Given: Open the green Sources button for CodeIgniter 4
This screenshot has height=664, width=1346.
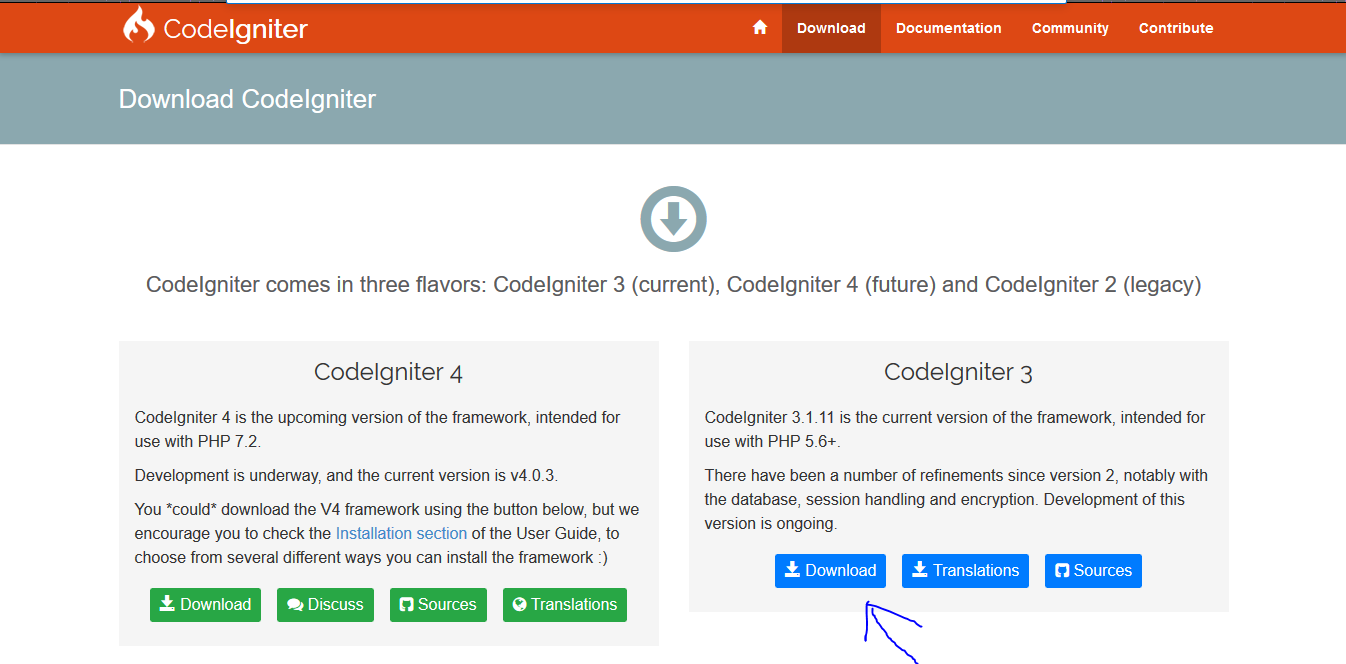Looking at the screenshot, I should pyautogui.click(x=438, y=605).
